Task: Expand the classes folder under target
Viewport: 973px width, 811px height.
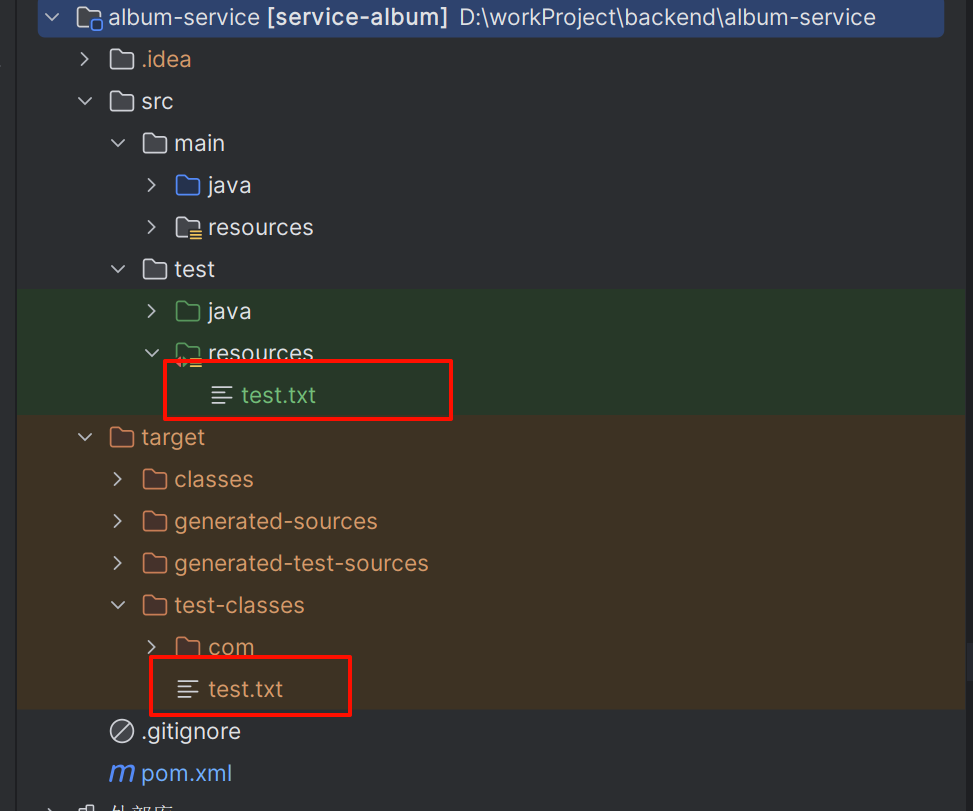Action: coord(118,480)
